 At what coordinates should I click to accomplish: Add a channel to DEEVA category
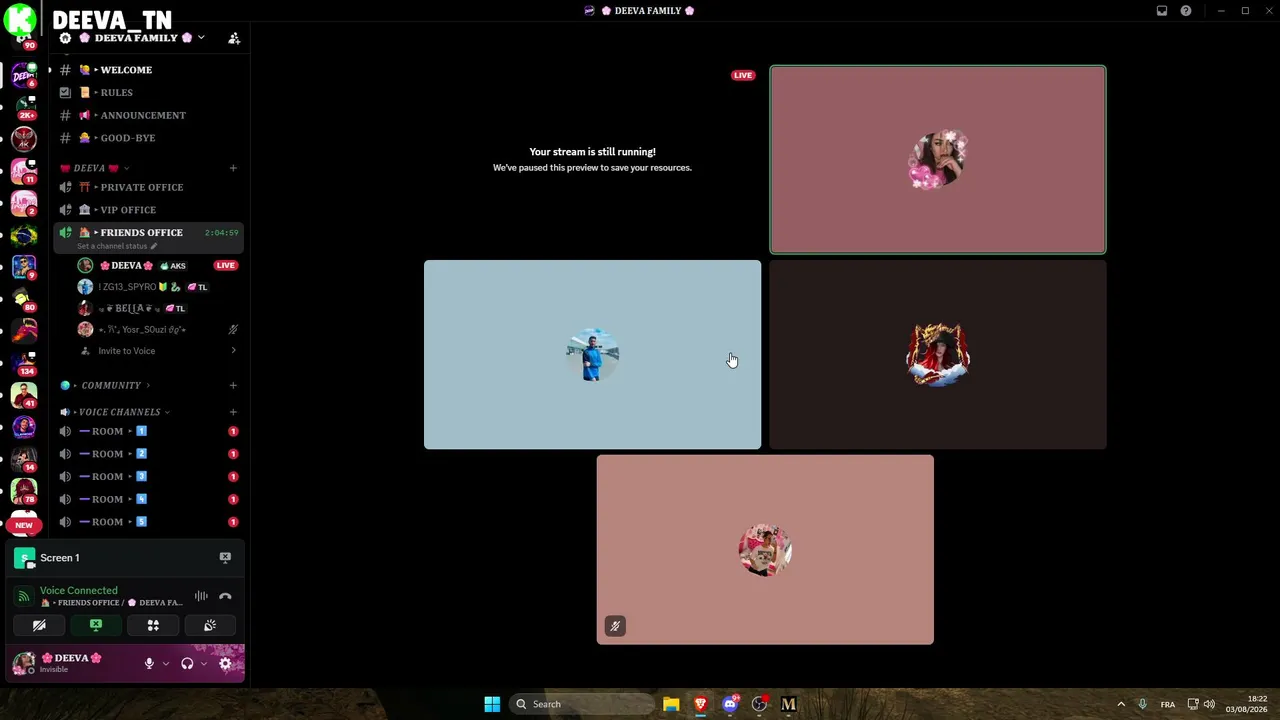click(233, 168)
